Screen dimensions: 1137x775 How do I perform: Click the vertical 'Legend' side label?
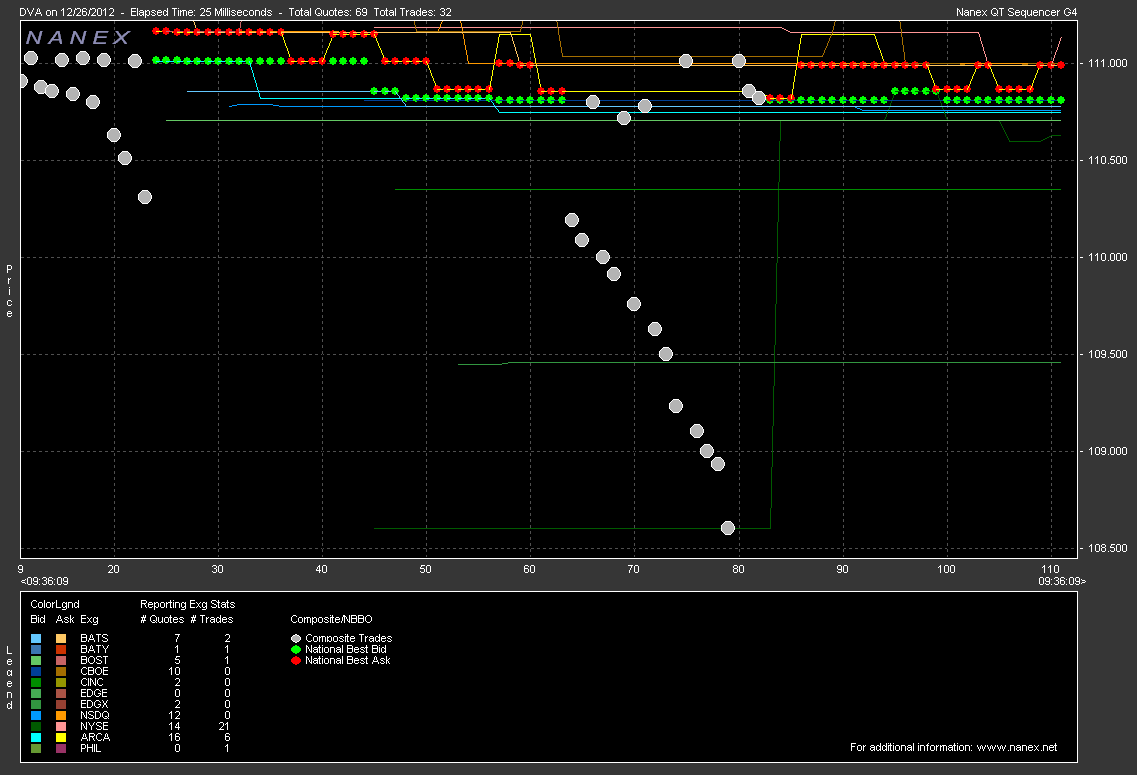[x=9, y=678]
